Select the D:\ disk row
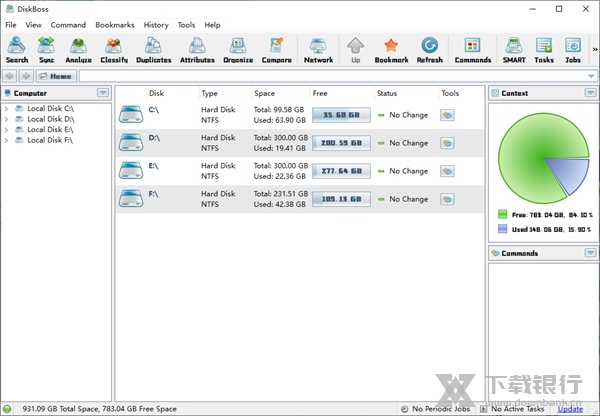600x416 pixels. [x=300, y=143]
